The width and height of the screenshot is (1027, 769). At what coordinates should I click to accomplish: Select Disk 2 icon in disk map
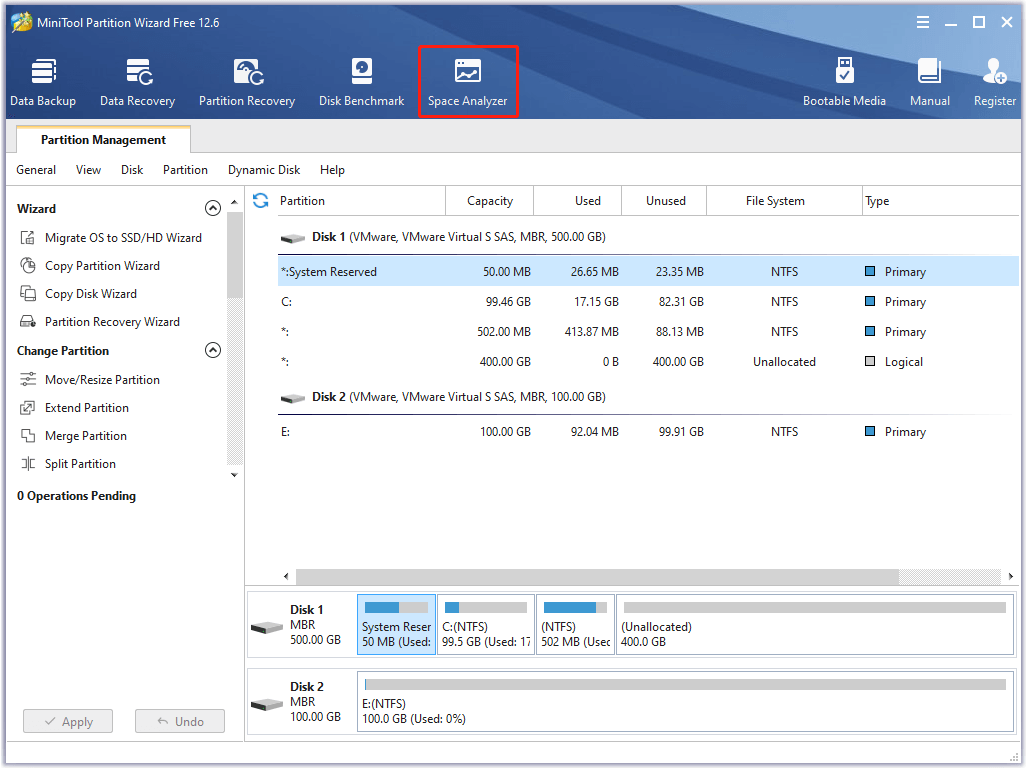click(267, 705)
